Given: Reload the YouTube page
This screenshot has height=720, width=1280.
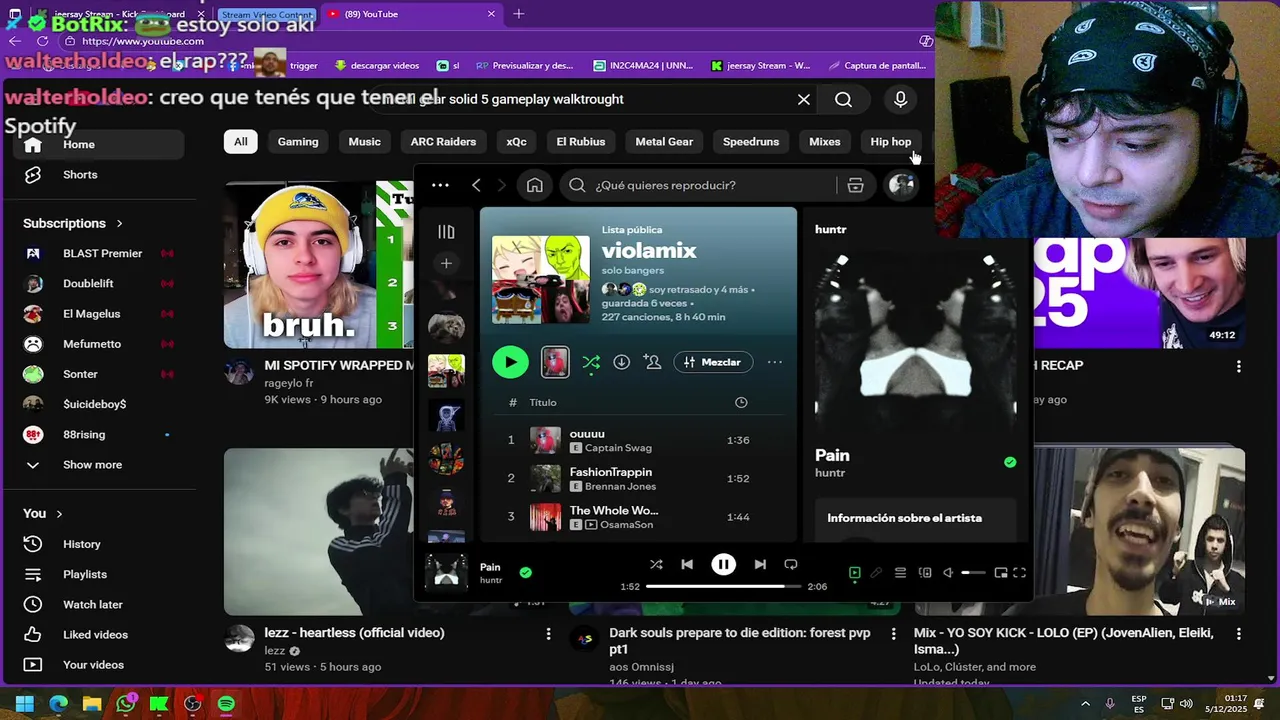Looking at the screenshot, I should (42, 41).
